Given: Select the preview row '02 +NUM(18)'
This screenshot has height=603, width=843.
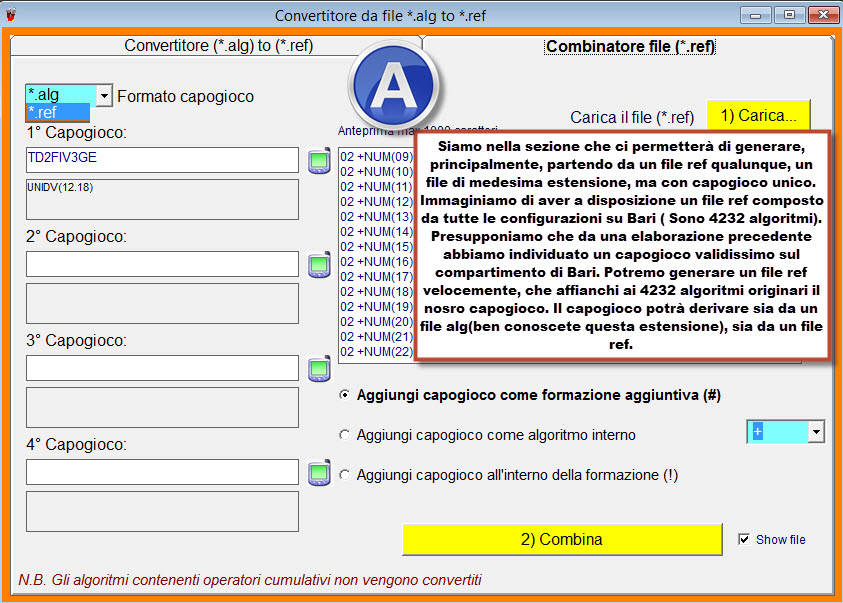Looking at the screenshot, I should point(377,292).
